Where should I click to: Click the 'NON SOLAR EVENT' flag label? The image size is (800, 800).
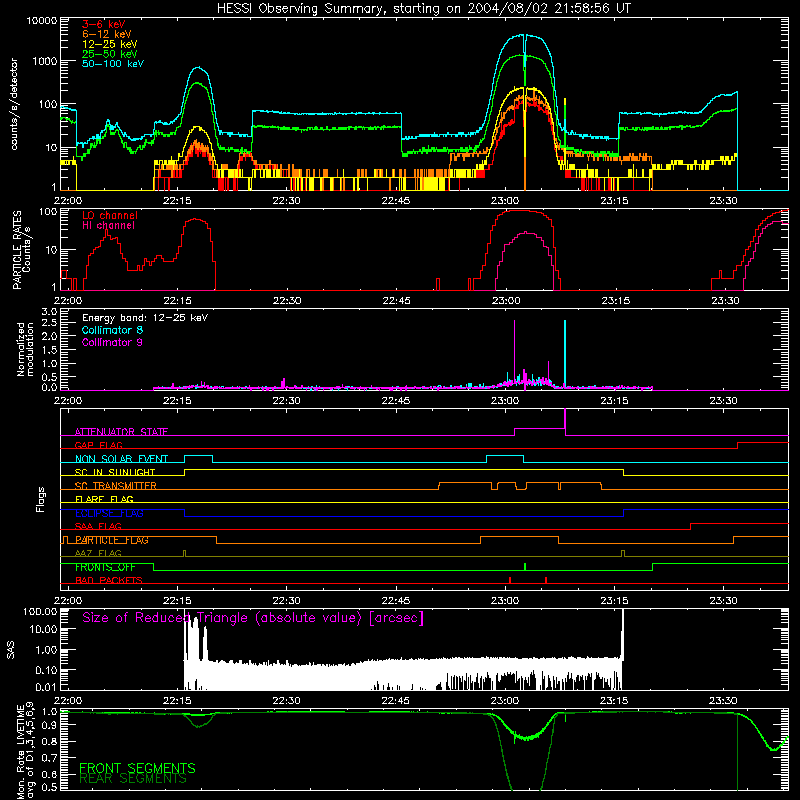point(121,459)
